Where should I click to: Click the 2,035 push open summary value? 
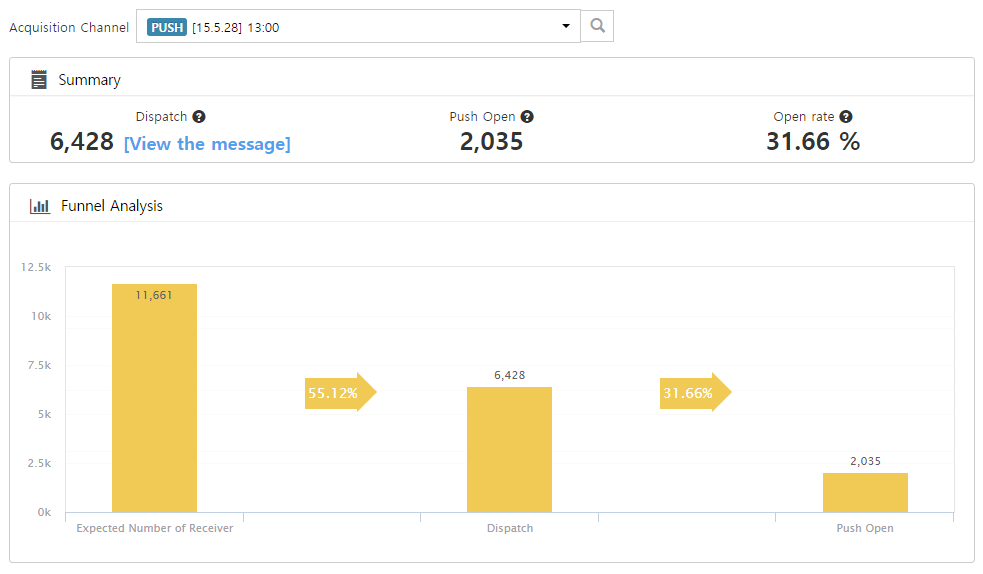[x=492, y=142]
